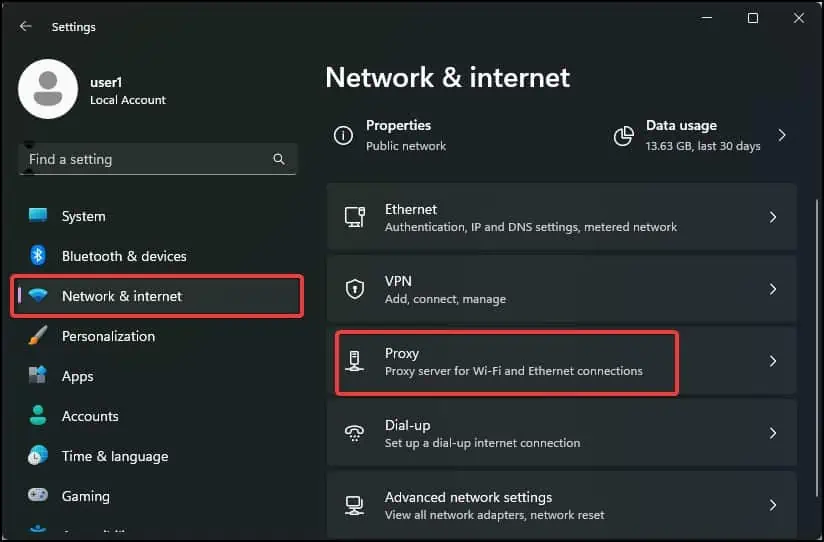Select System in the sidebar
Viewport: 824px width, 542px height.
pos(83,216)
